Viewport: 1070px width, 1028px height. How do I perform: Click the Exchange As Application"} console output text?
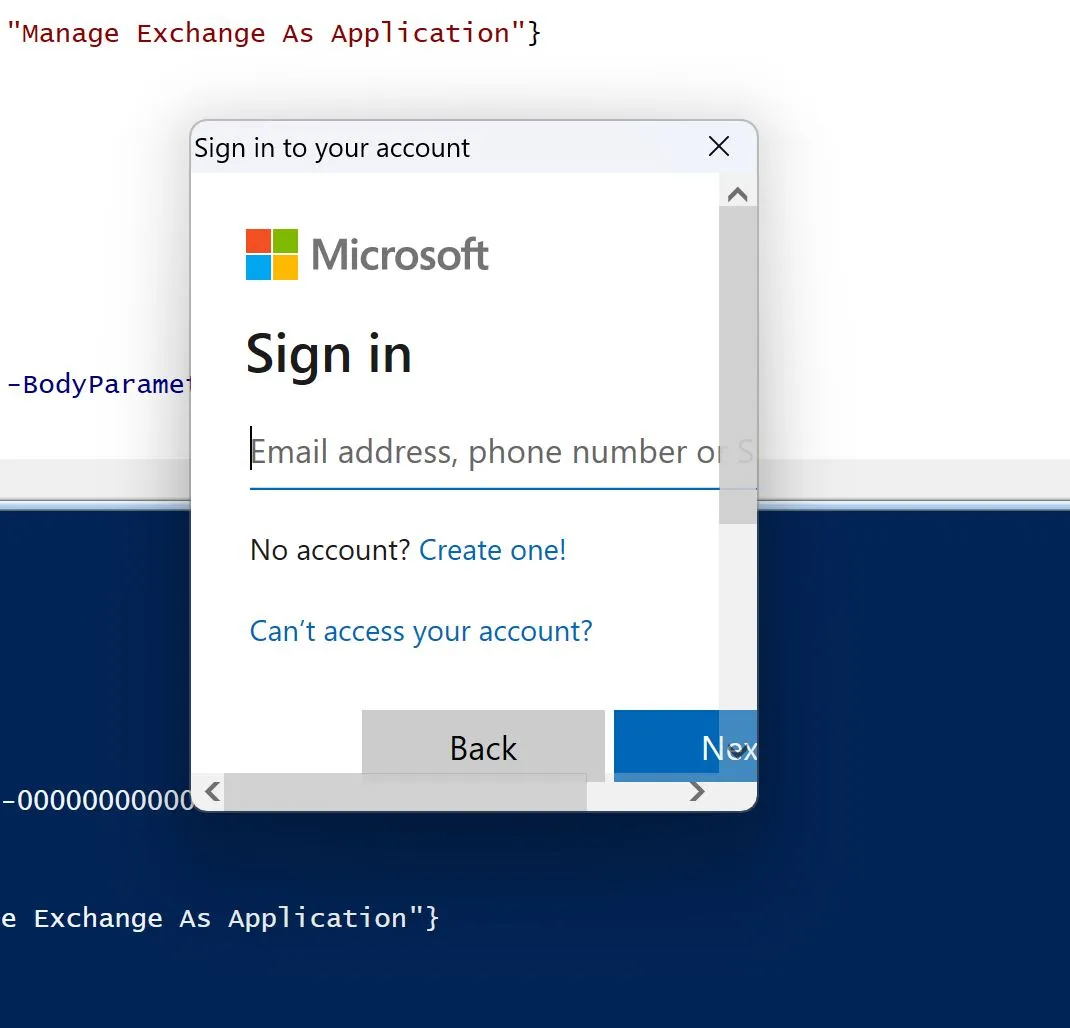point(236,918)
